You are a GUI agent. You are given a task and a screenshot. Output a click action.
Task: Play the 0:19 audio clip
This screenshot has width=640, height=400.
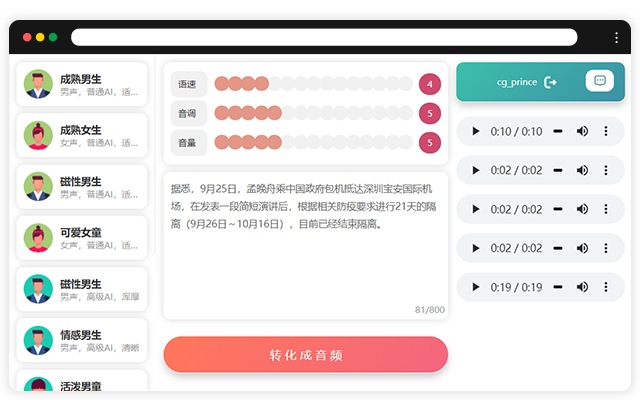pyautogui.click(x=476, y=287)
